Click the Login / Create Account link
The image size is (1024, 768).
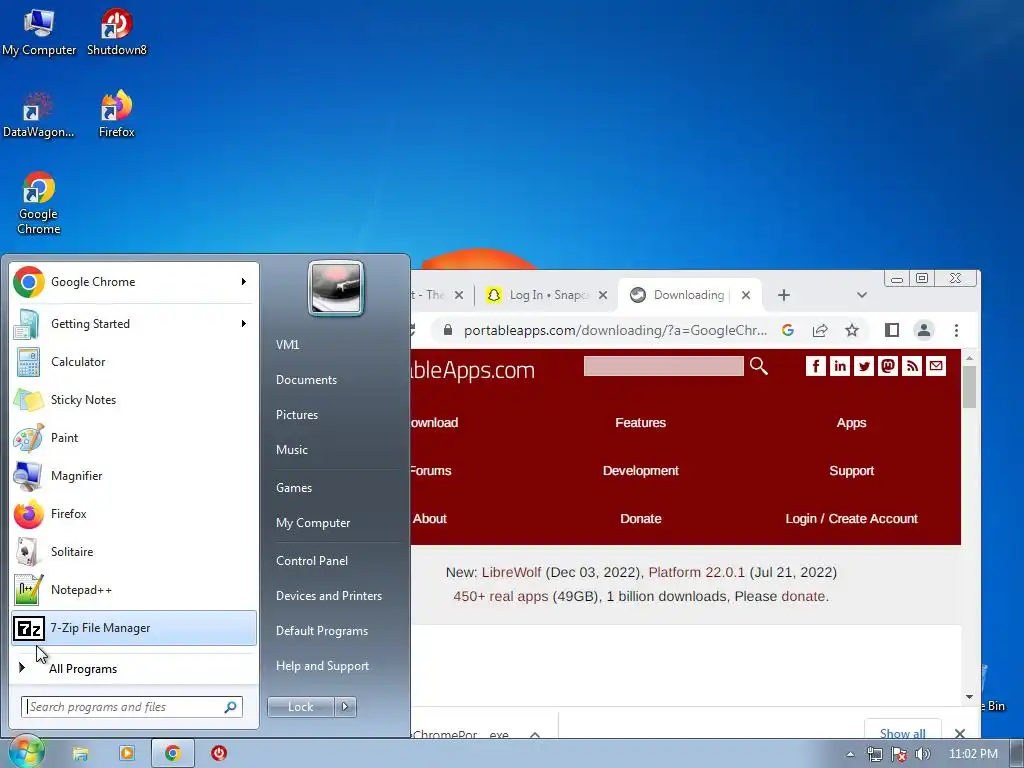(x=852, y=519)
